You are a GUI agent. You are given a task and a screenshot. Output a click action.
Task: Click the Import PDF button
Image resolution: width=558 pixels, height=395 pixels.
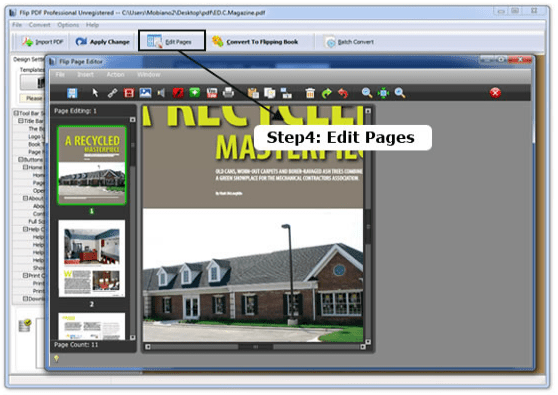point(42,42)
